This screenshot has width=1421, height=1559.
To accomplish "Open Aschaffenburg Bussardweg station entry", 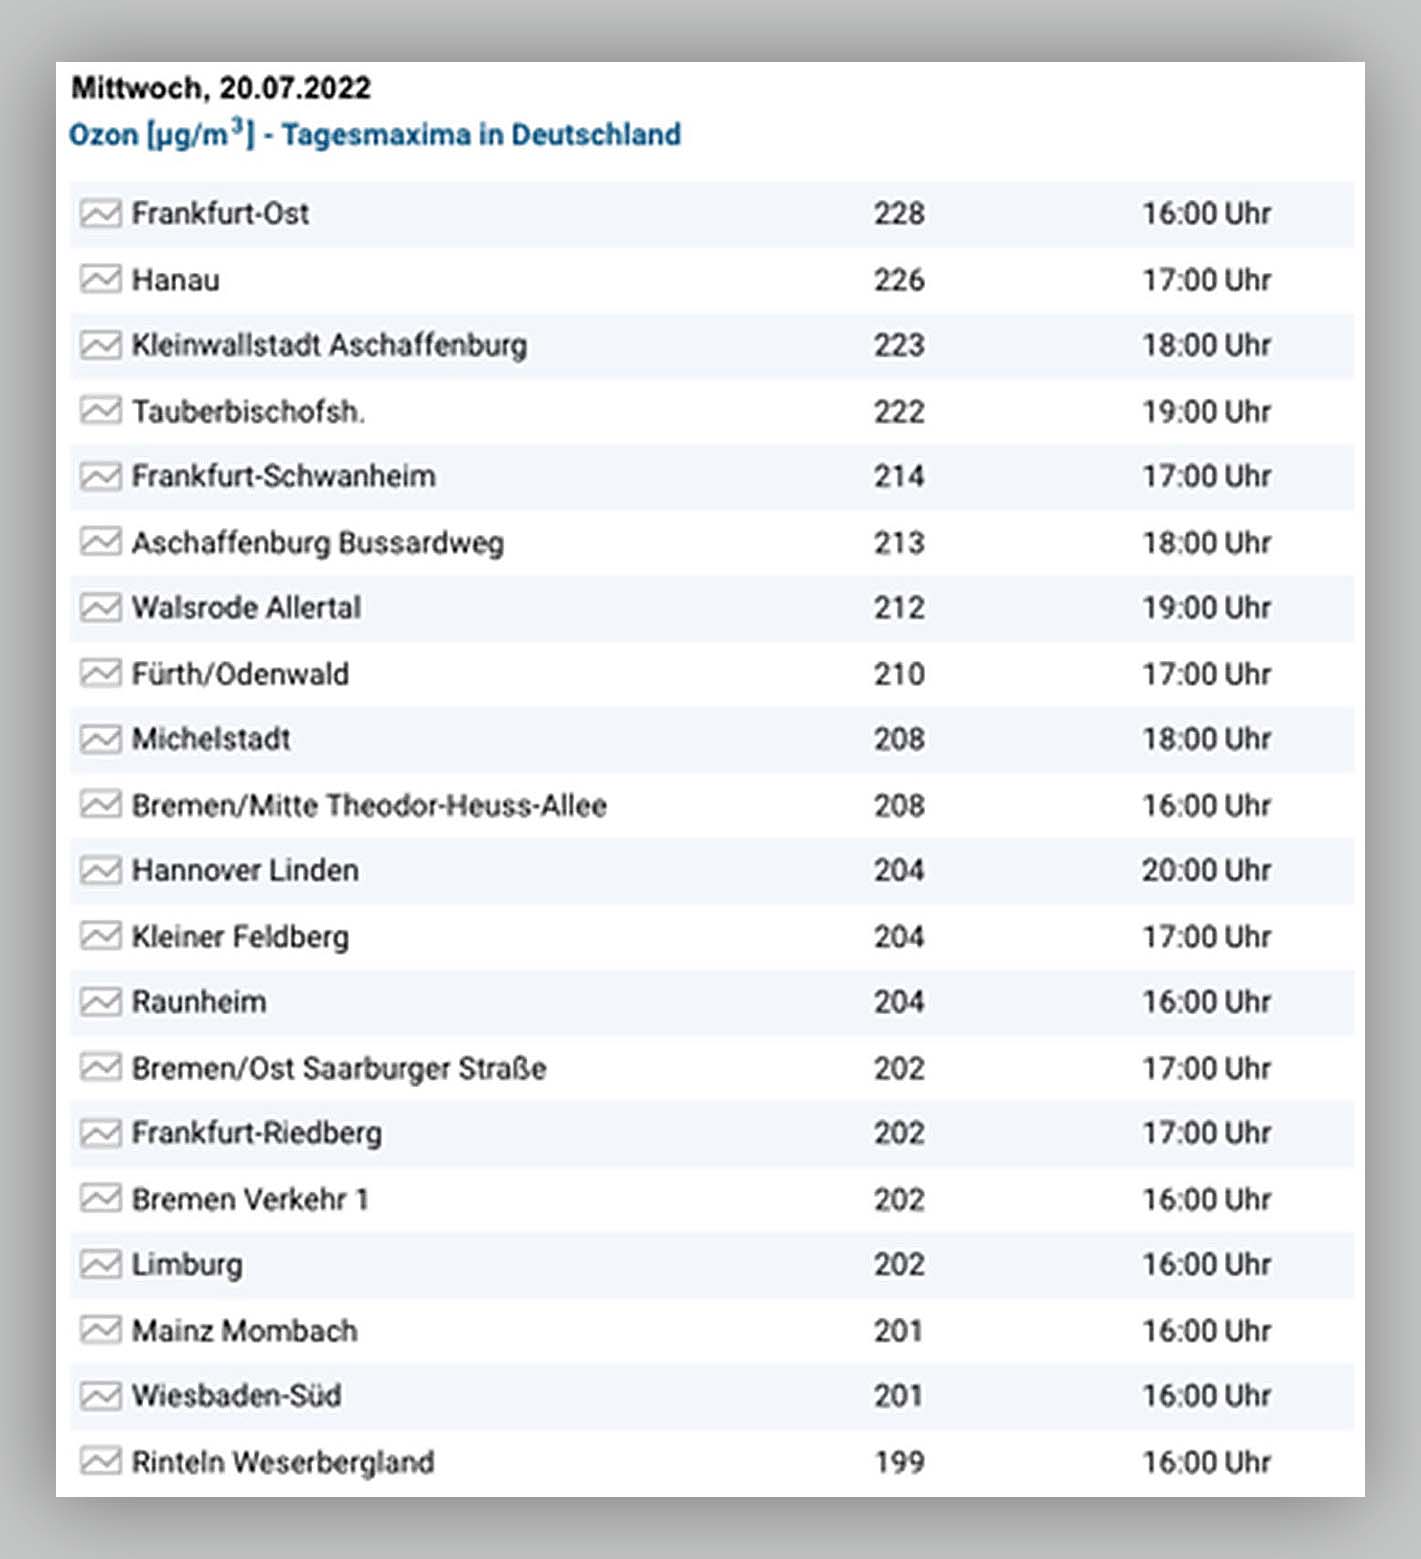I will pyautogui.click(x=317, y=542).
